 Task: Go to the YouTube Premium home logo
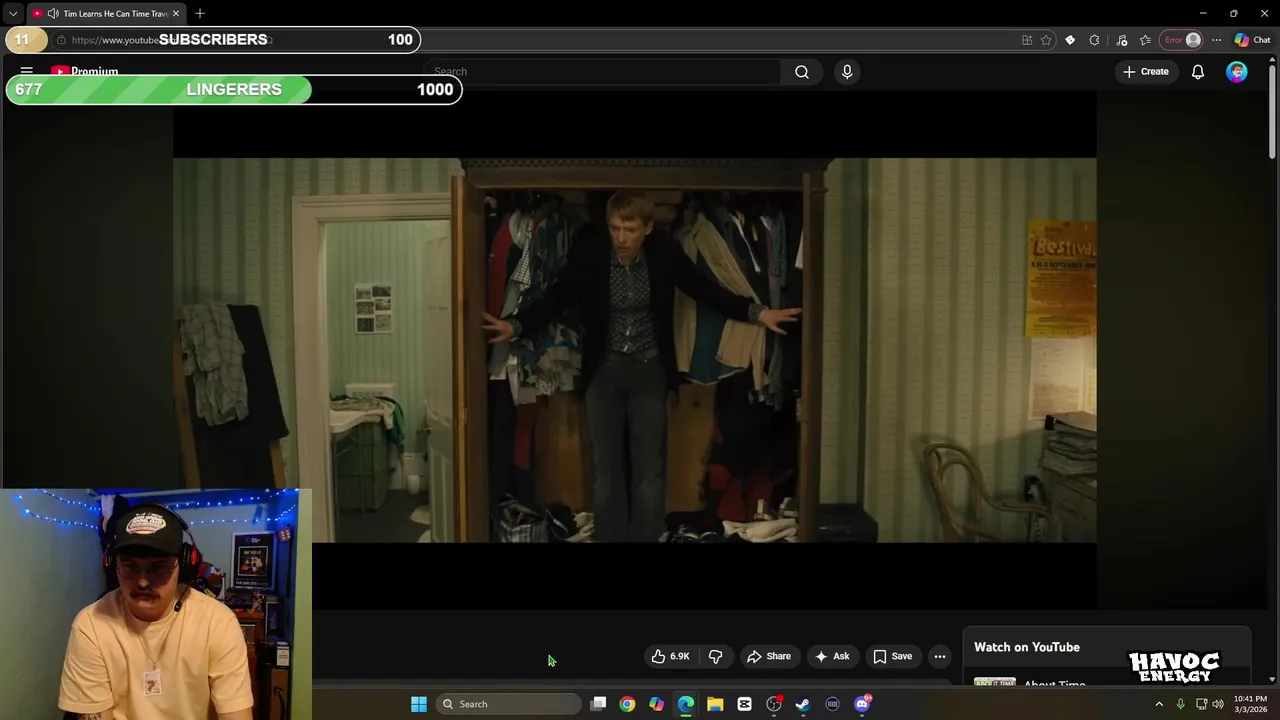pyautogui.click(x=85, y=71)
